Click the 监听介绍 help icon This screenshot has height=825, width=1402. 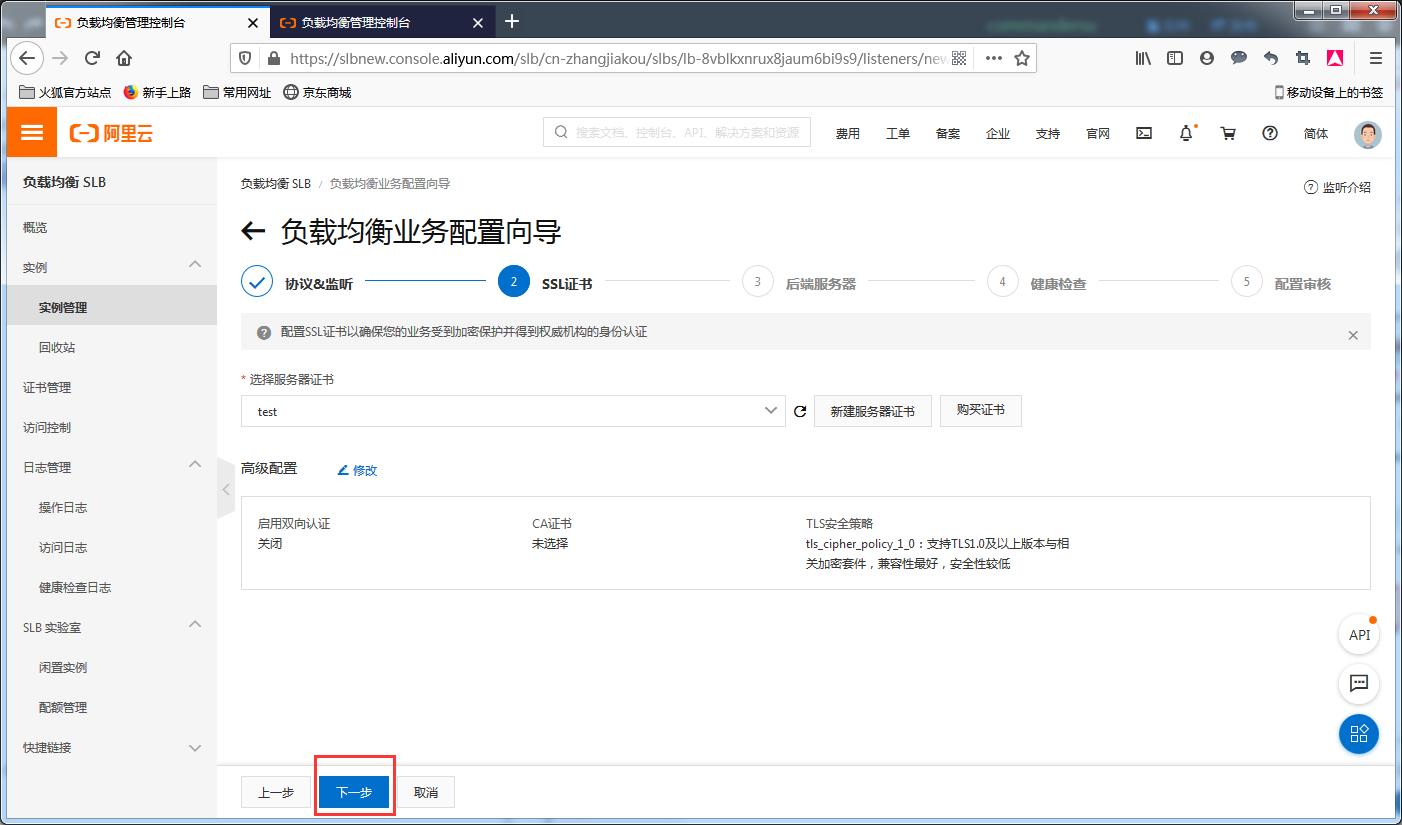click(1310, 186)
